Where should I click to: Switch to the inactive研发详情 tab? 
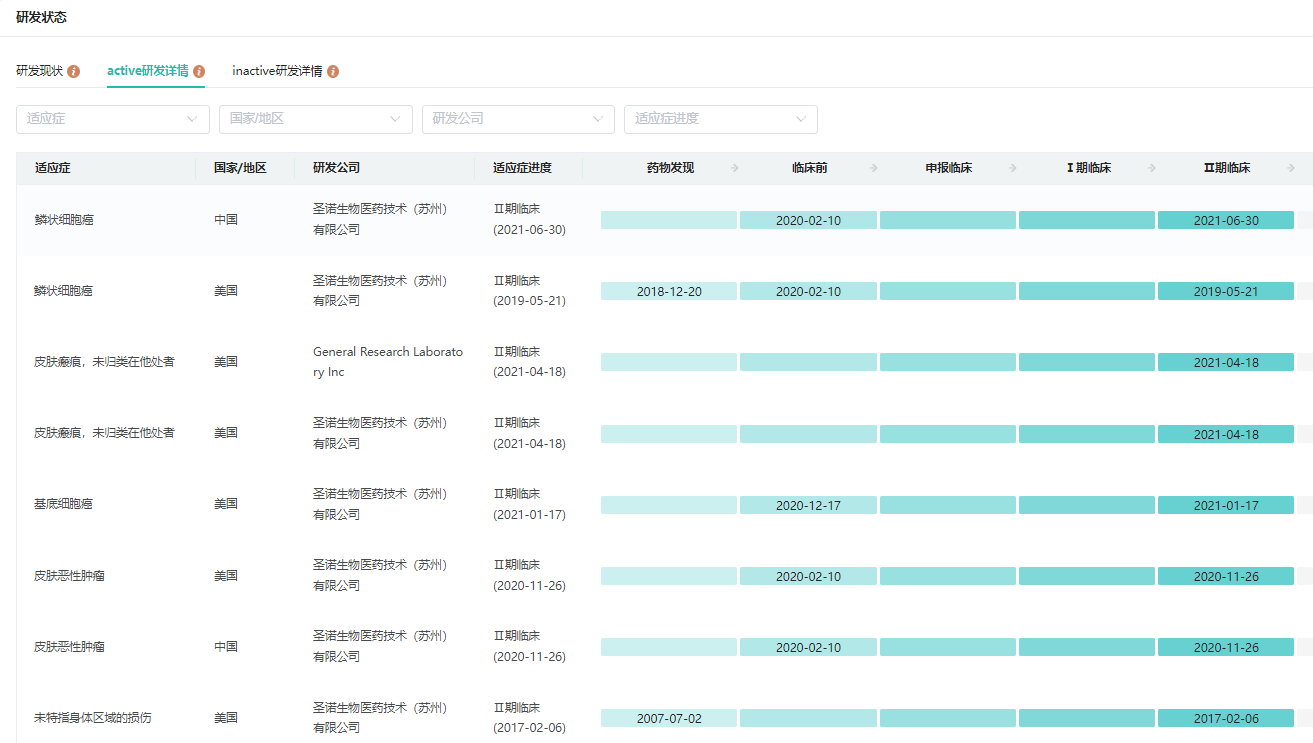pyautogui.click(x=277, y=72)
